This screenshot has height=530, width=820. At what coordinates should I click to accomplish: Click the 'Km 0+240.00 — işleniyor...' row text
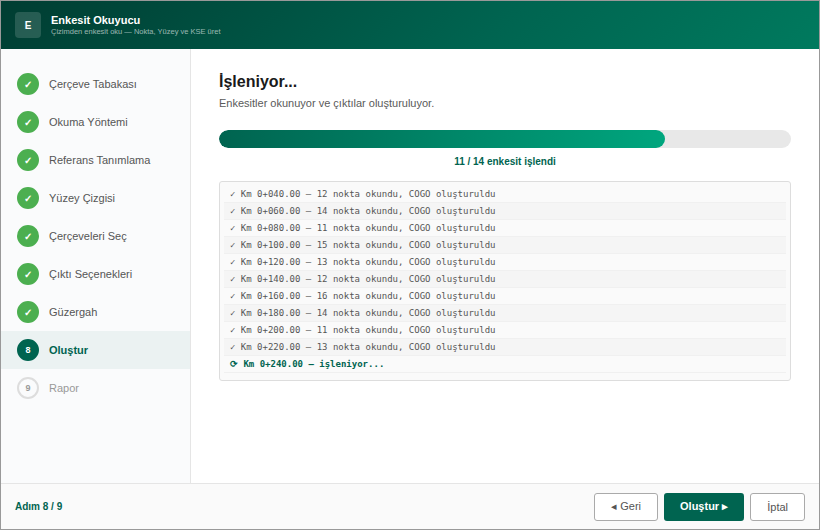pos(313,364)
